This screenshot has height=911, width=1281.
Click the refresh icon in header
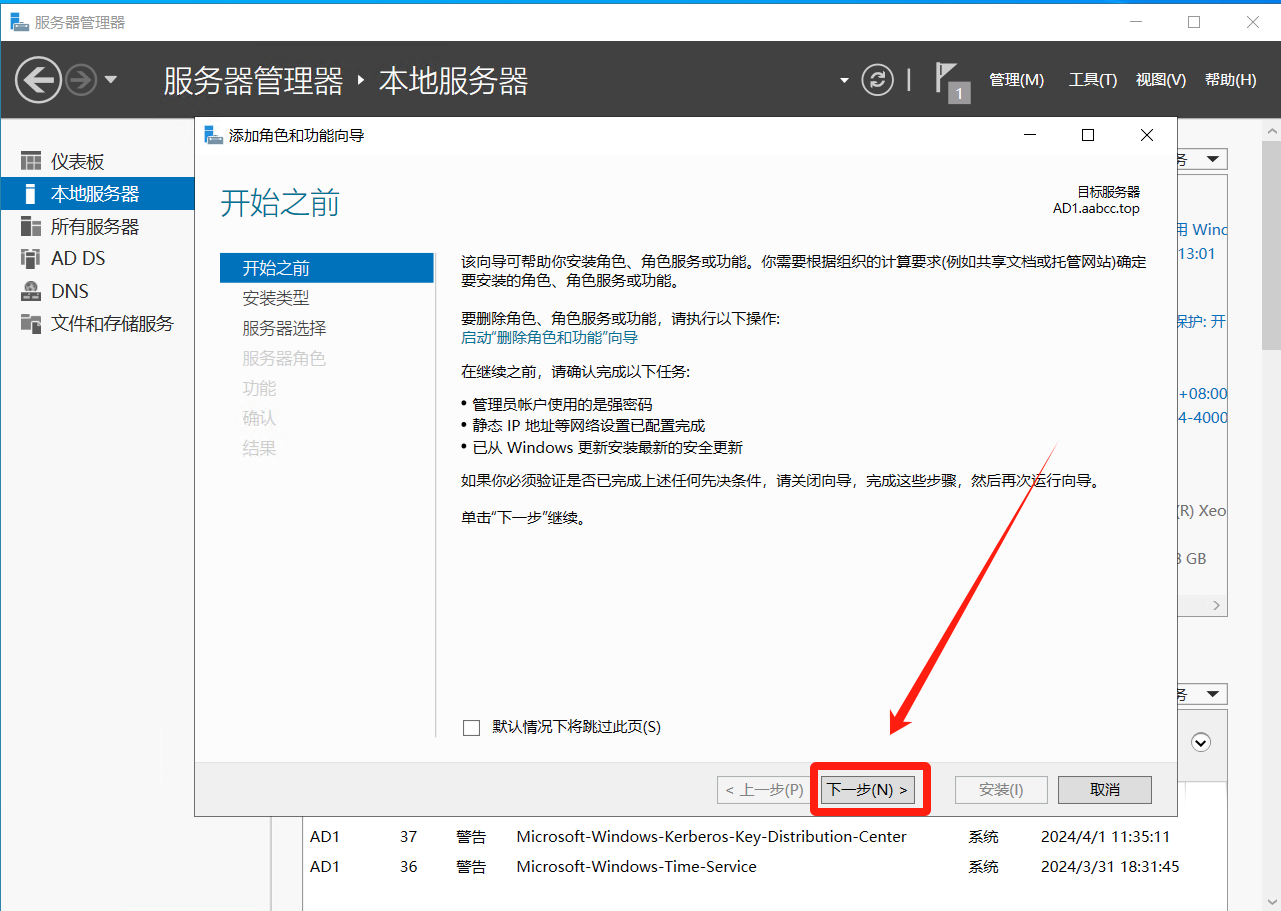click(877, 80)
